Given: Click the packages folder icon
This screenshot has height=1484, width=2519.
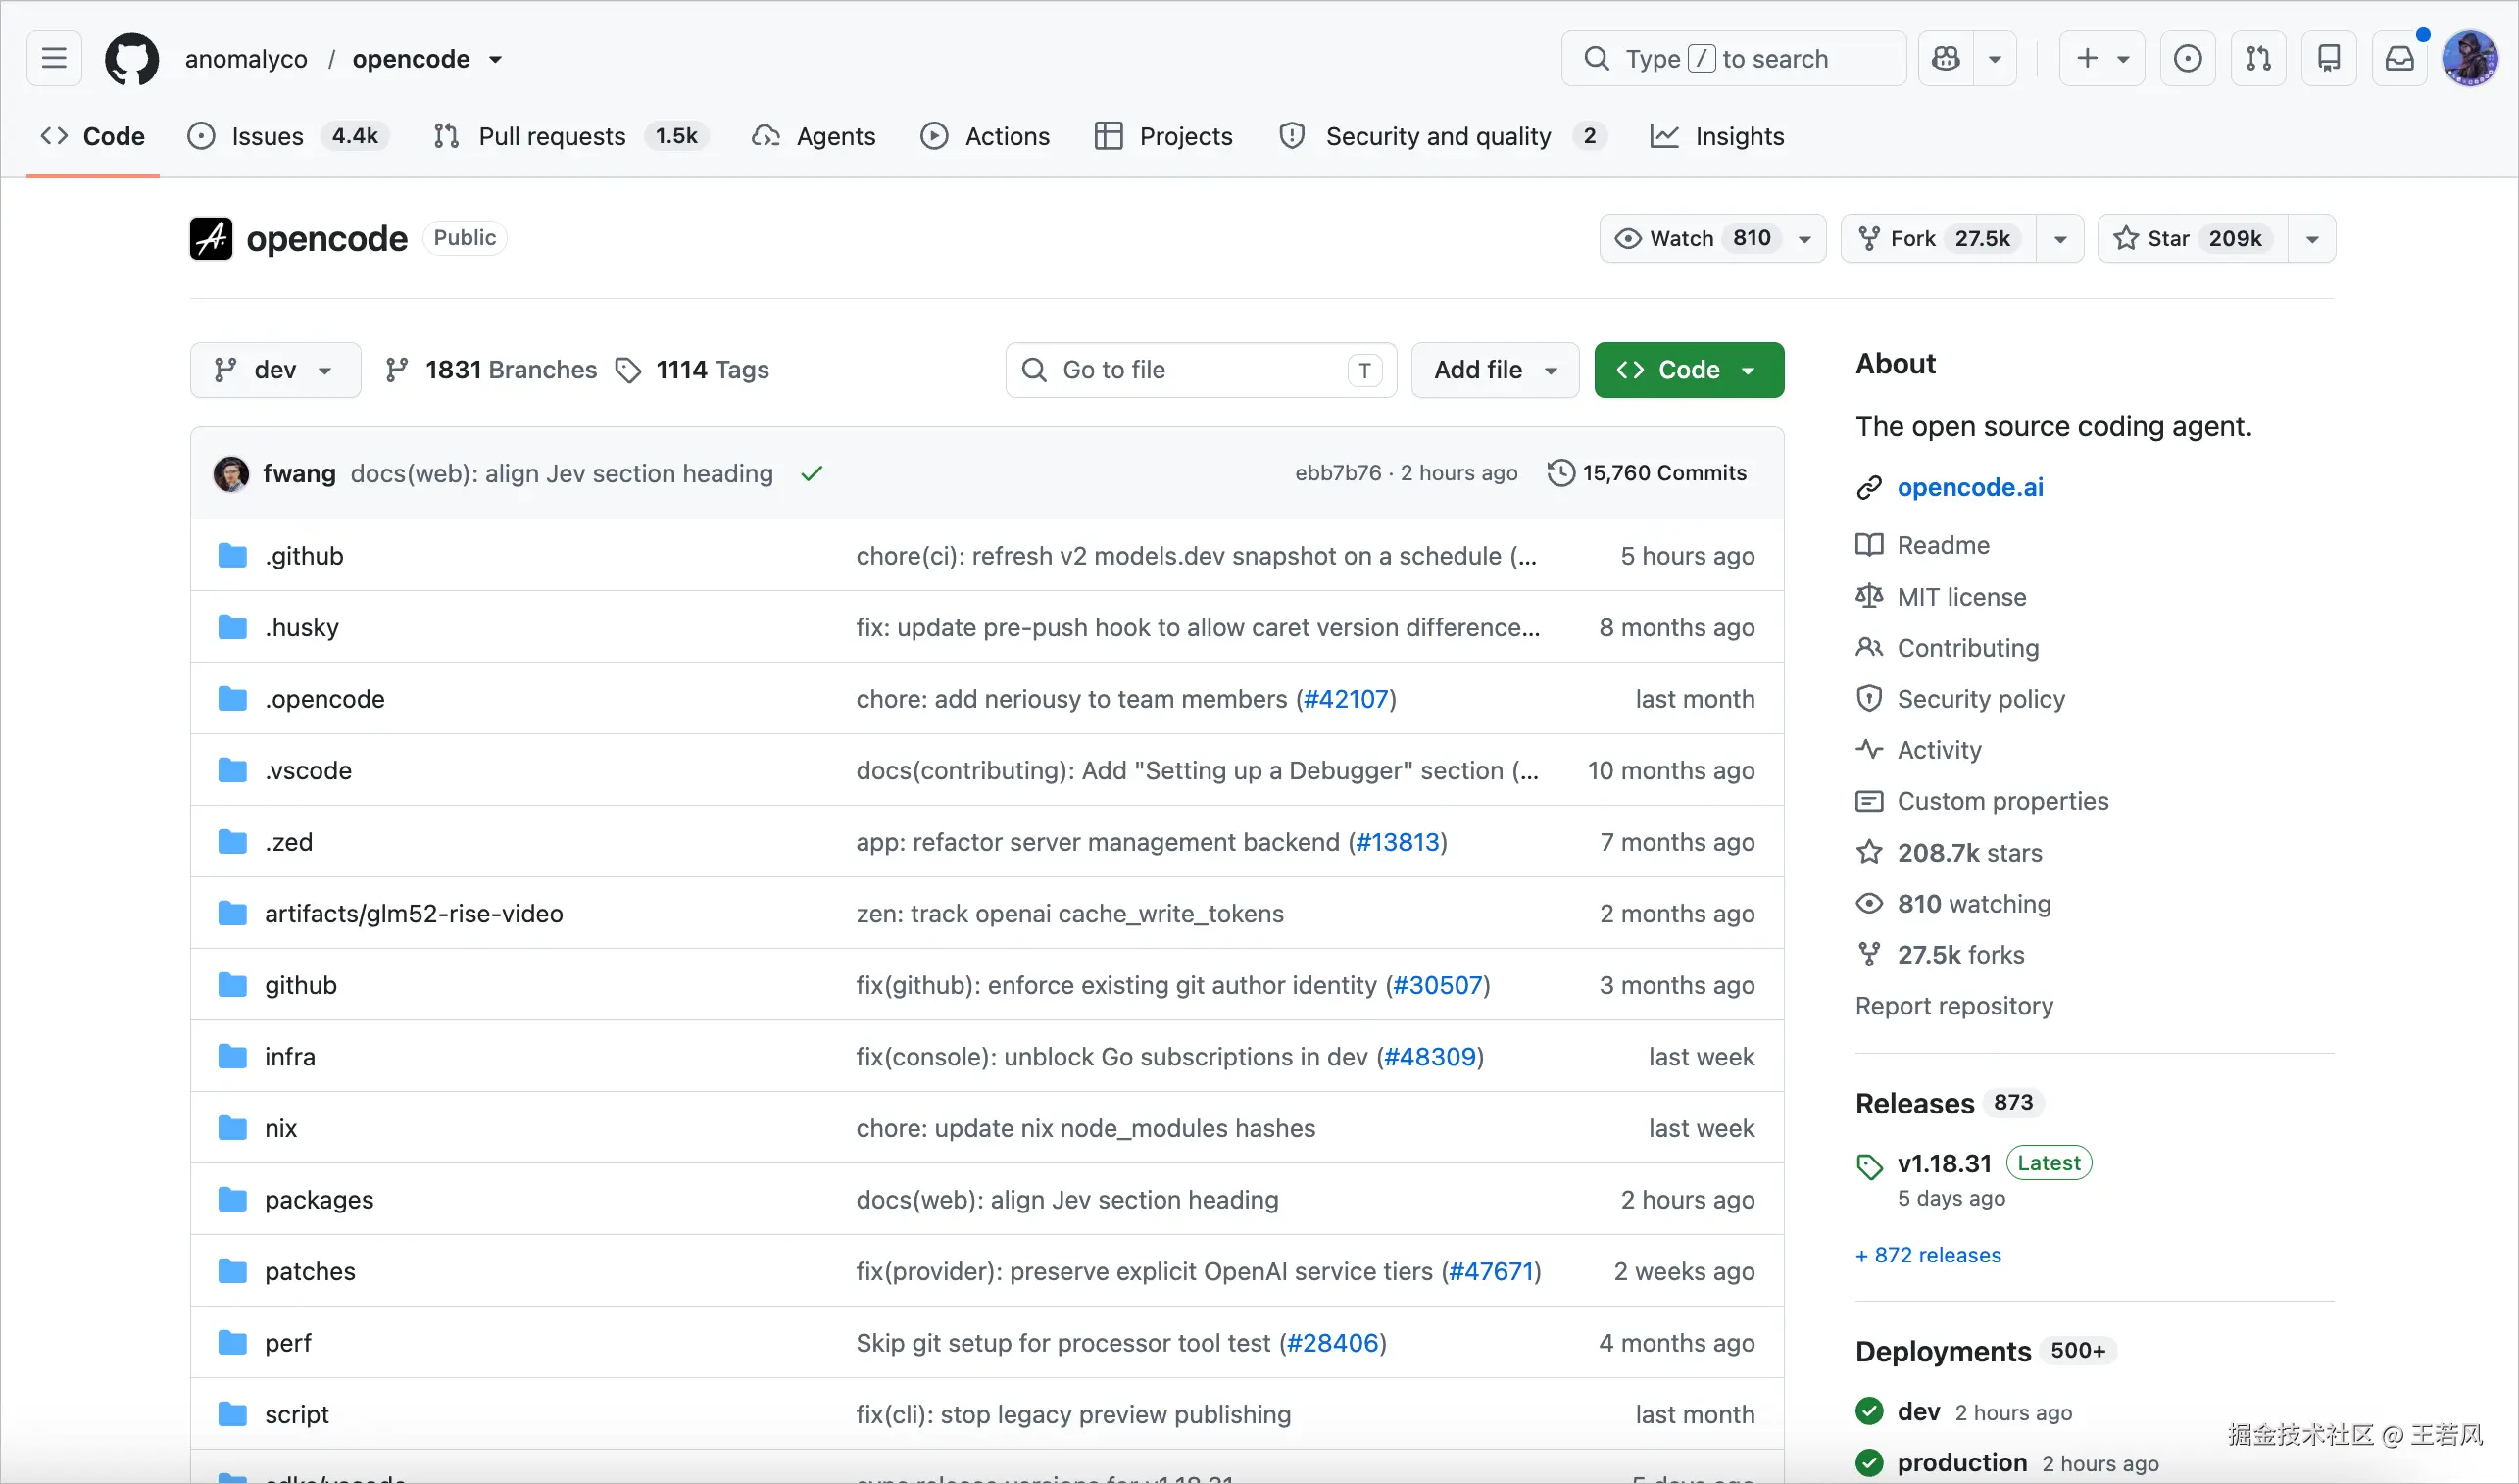Looking at the screenshot, I should 232,1199.
